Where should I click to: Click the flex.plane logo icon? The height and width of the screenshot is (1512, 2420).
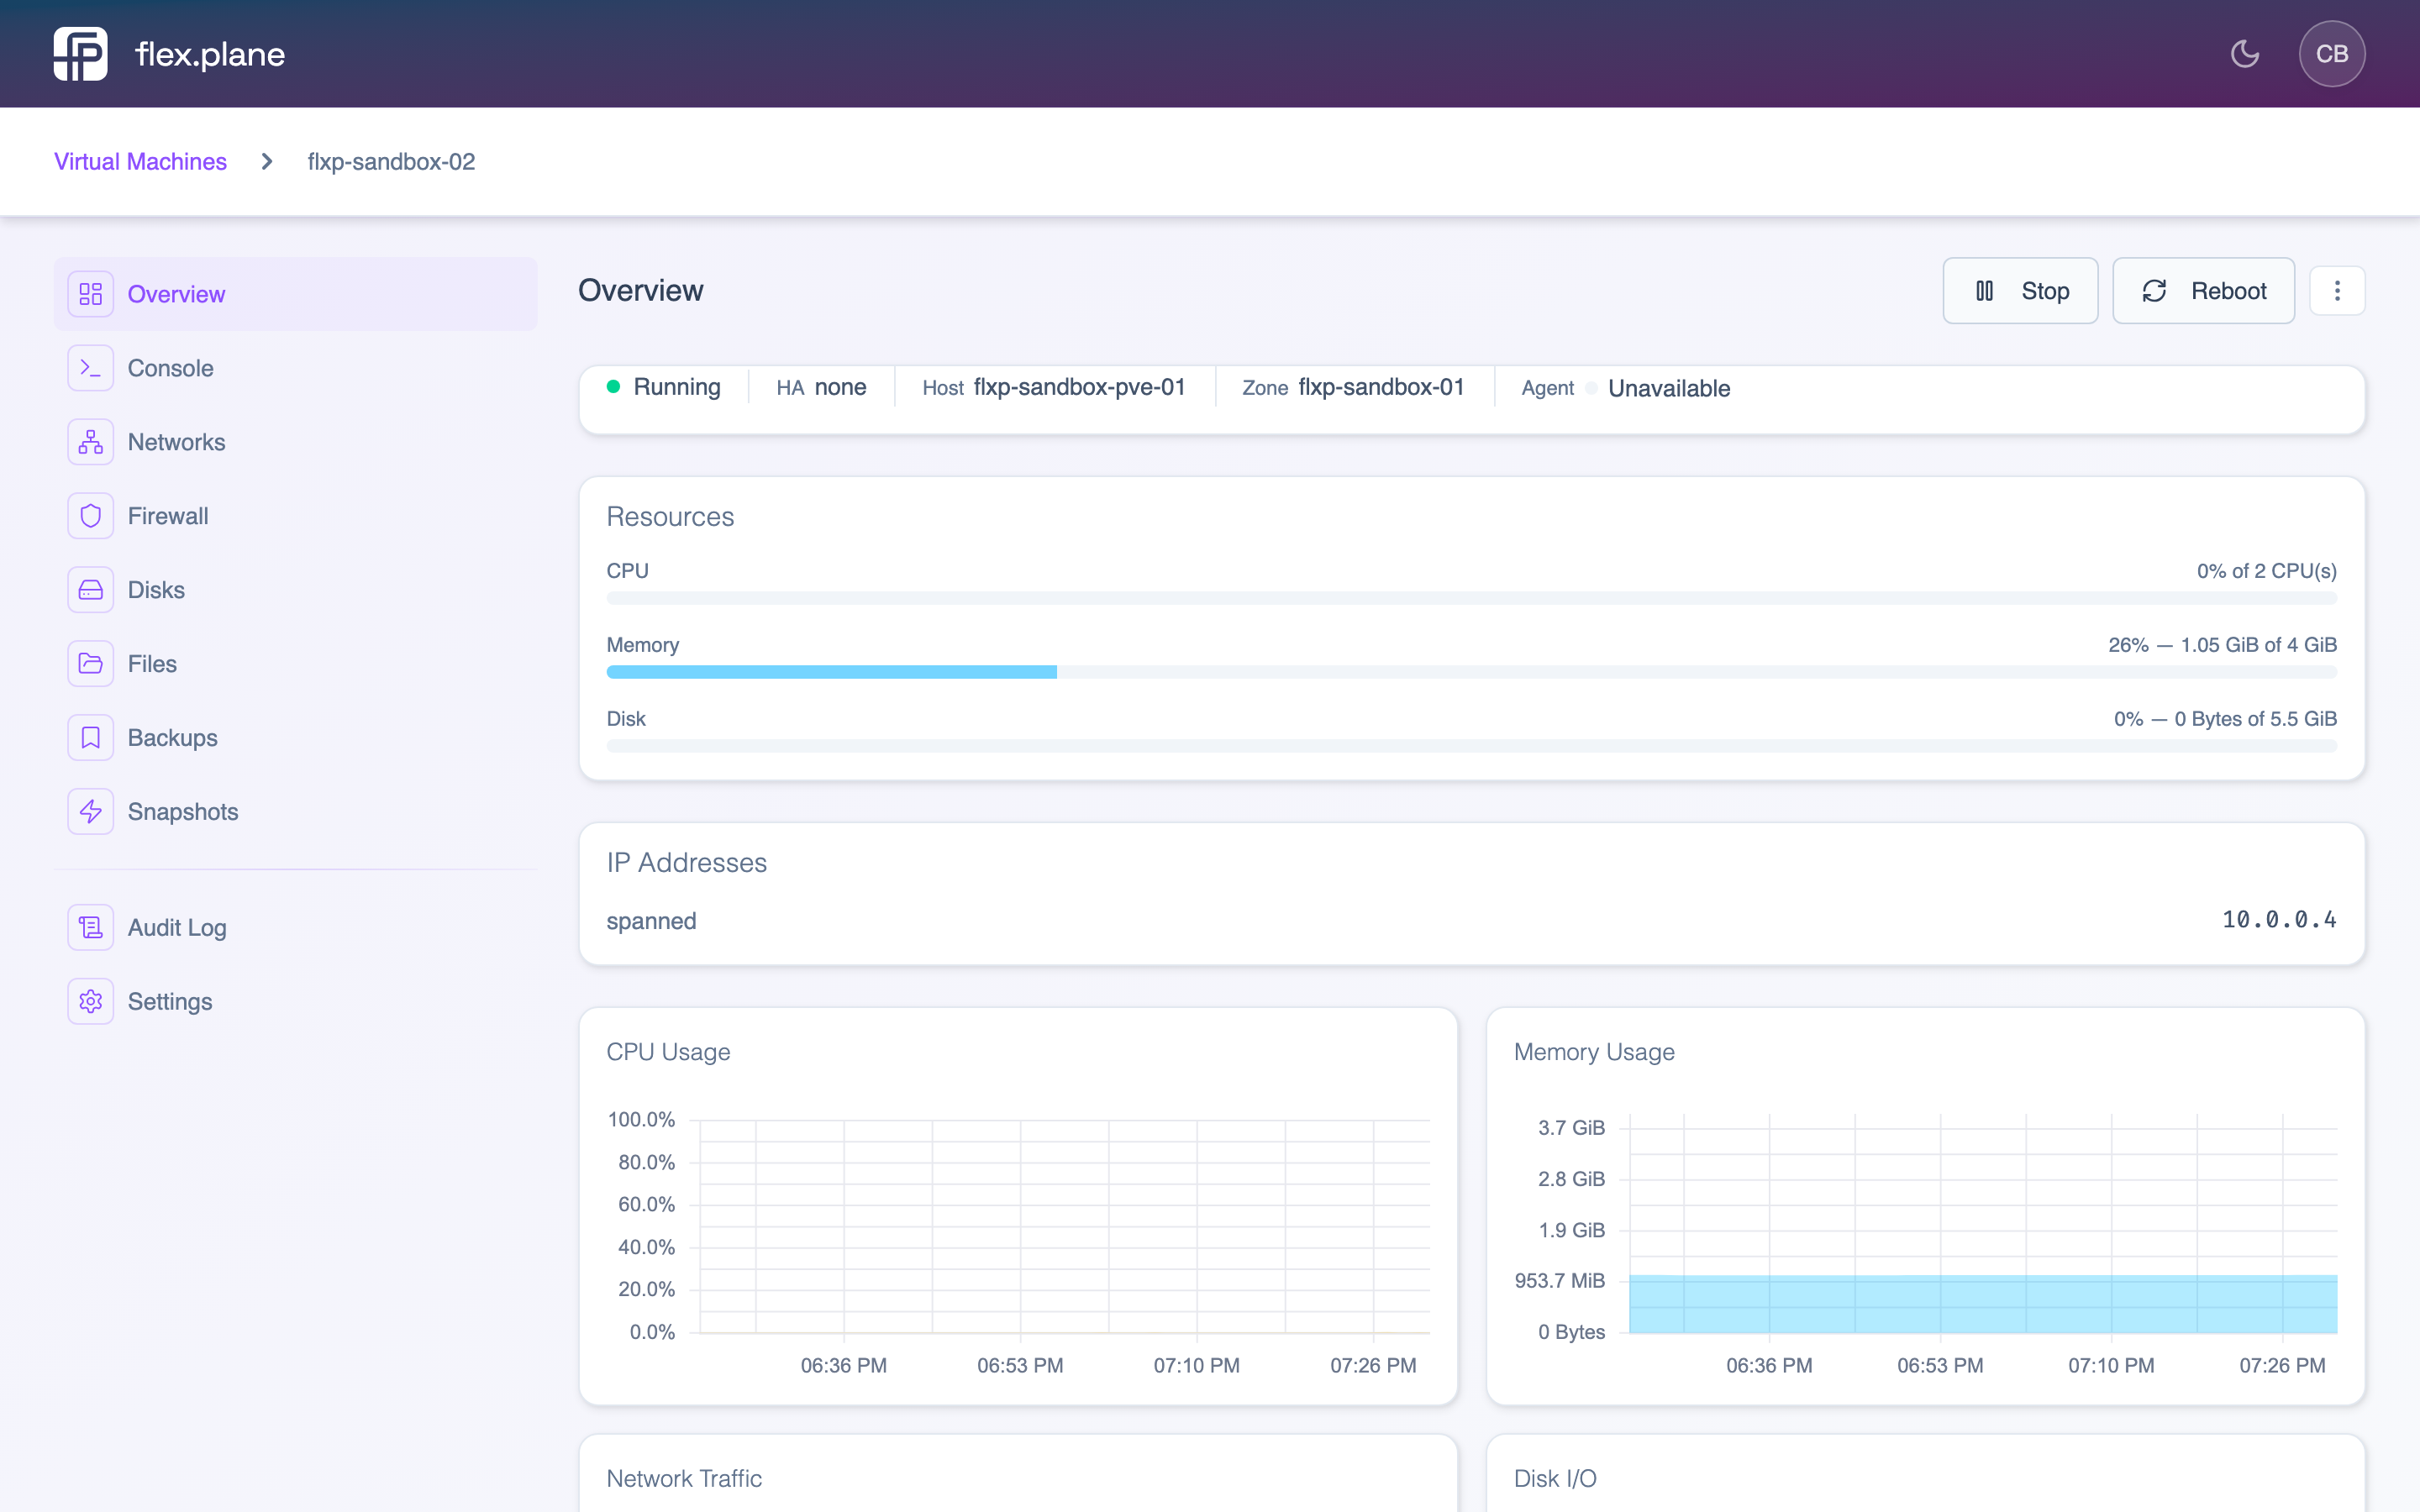pos(81,54)
